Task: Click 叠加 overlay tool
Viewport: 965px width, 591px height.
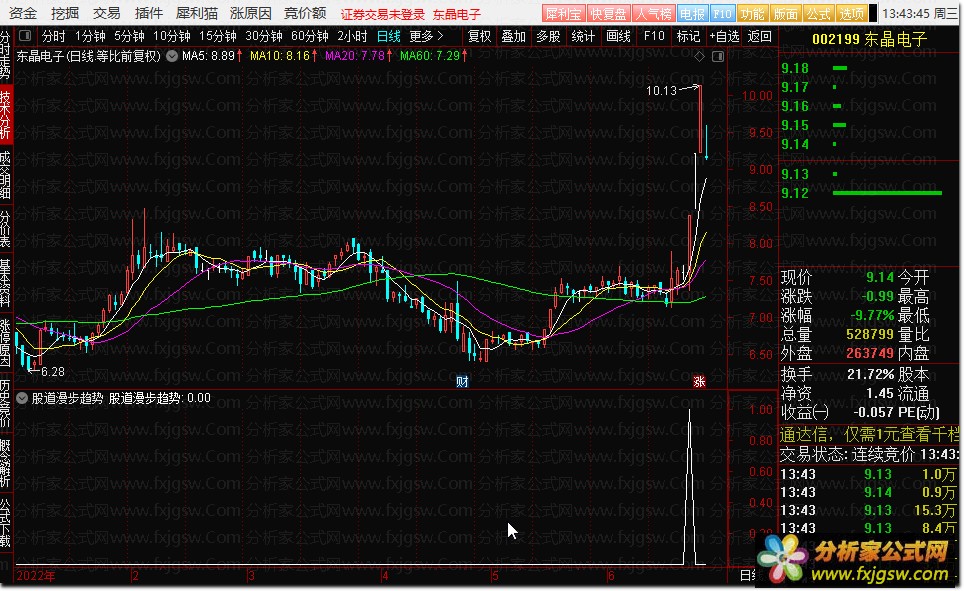Action: [x=513, y=36]
